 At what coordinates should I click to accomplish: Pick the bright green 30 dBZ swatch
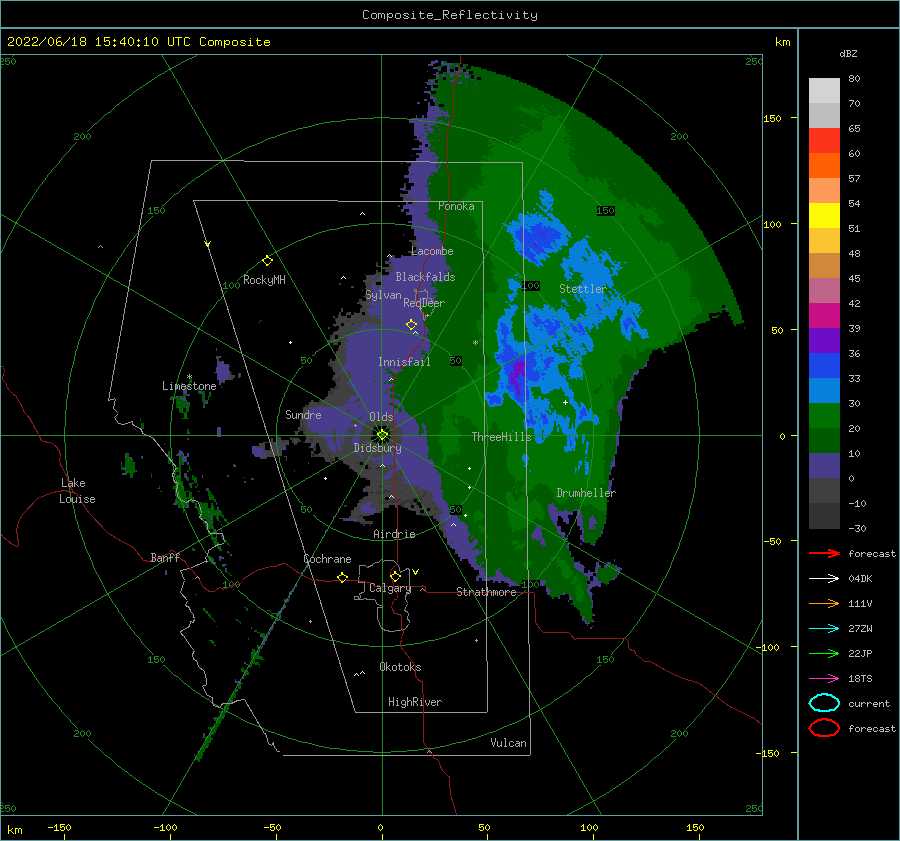click(x=824, y=416)
